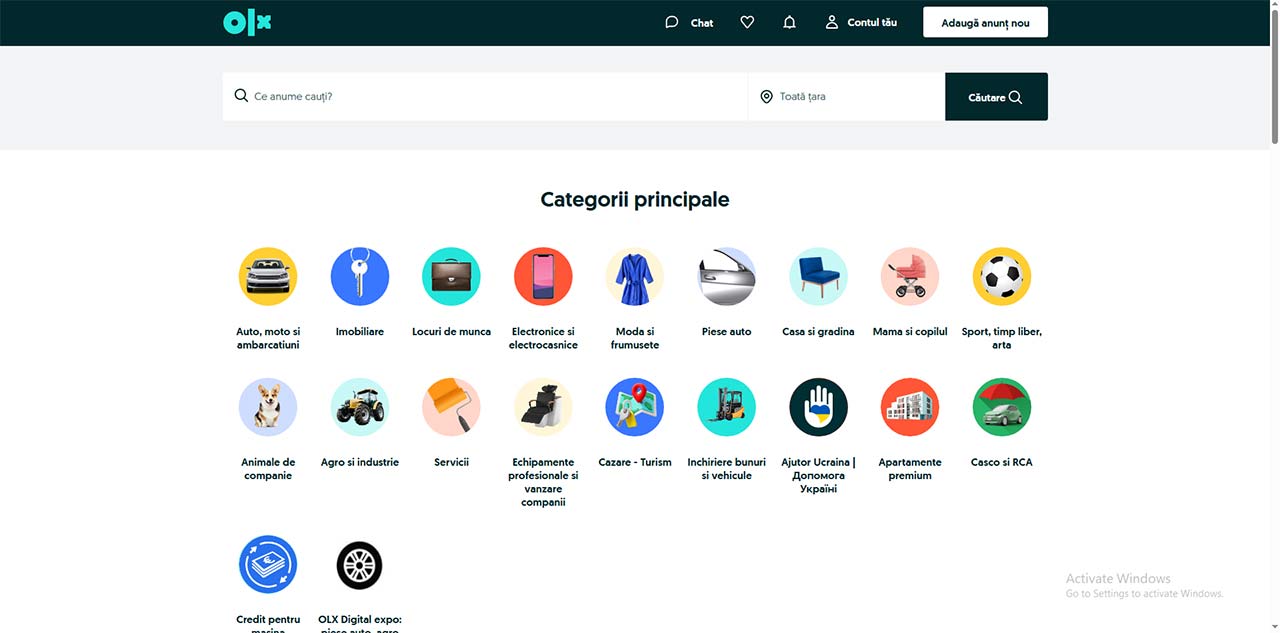
Task: Open notifications via the bell icon
Action: (x=789, y=21)
